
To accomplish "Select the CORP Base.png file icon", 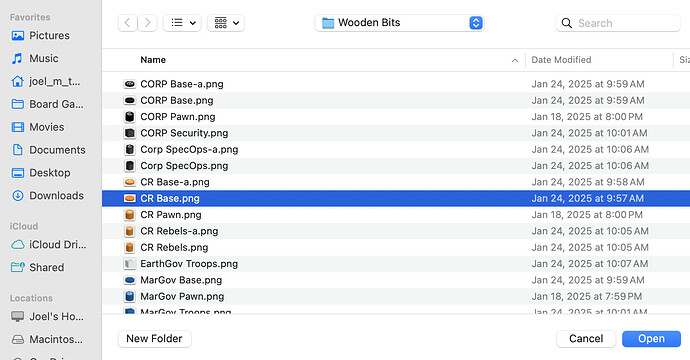I will tap(129, 100).
